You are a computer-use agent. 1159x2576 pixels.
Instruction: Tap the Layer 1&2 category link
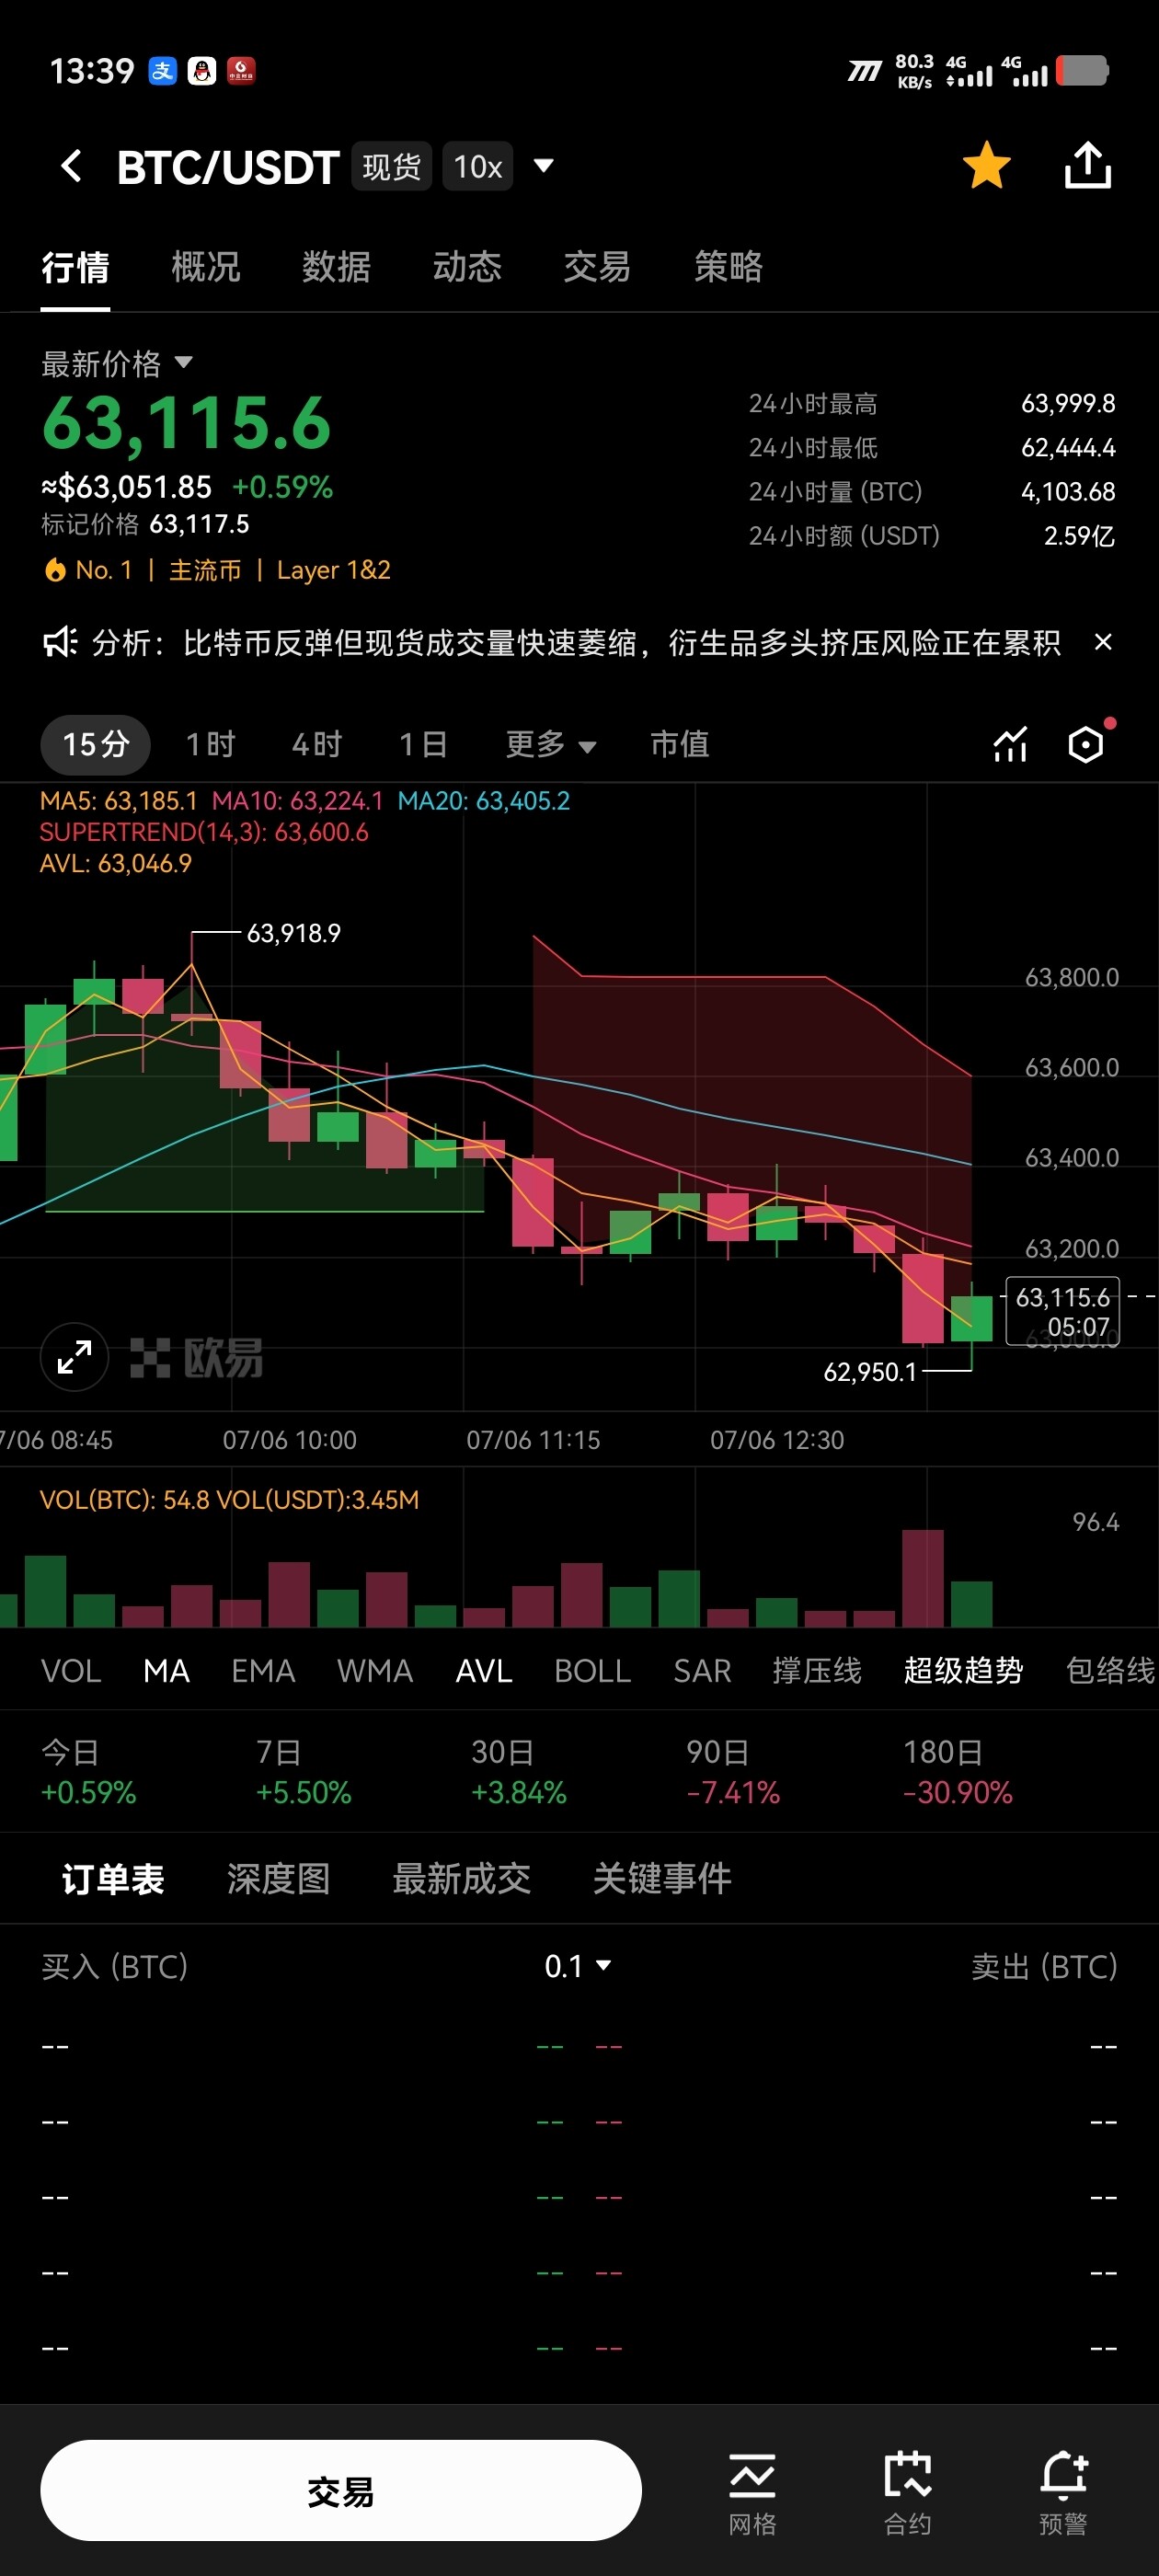333,570
